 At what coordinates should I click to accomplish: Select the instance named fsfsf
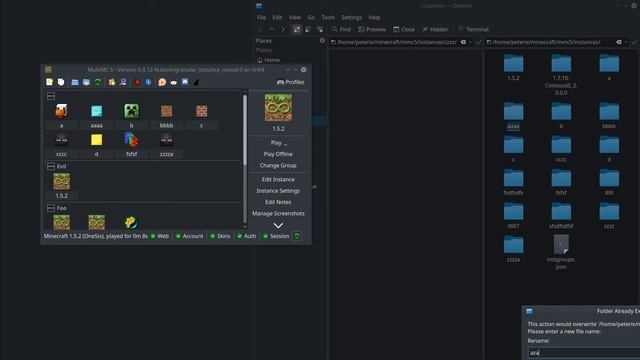(x=131, y=144)
